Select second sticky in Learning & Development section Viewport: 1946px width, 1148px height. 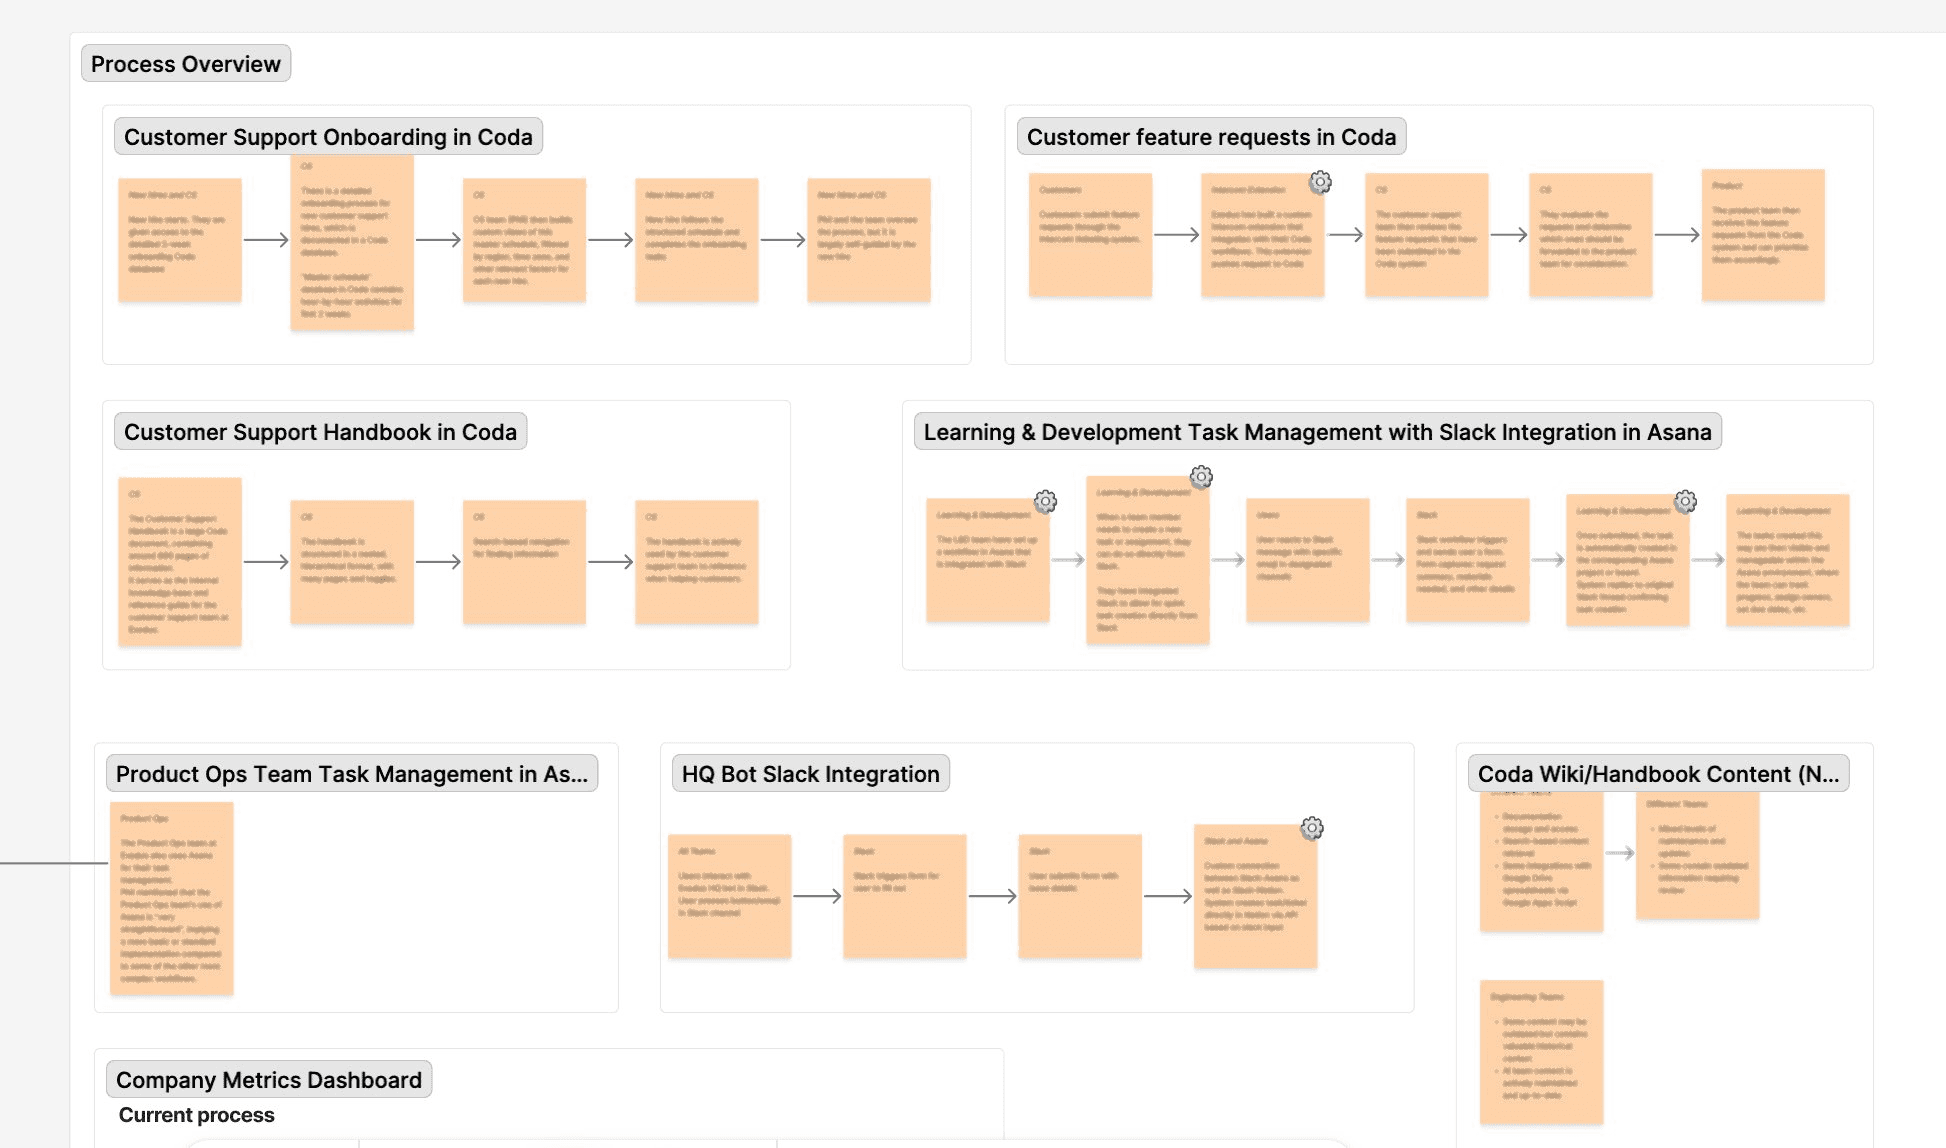click(x=1148, y=560)
